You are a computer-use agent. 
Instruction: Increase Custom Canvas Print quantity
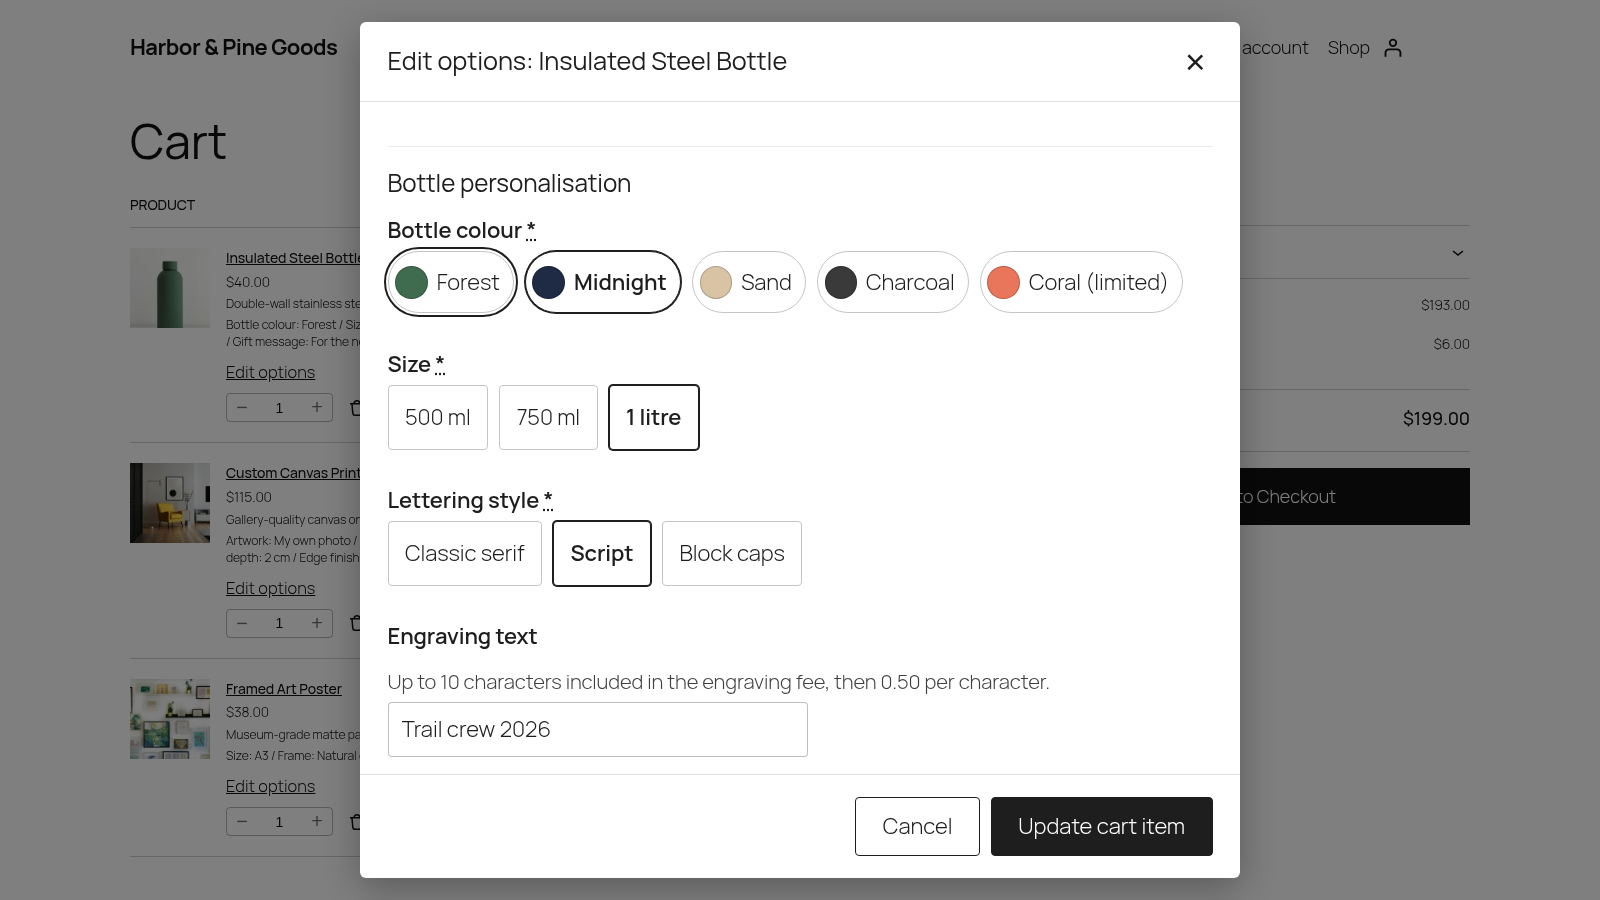click(x=317, y=623)
